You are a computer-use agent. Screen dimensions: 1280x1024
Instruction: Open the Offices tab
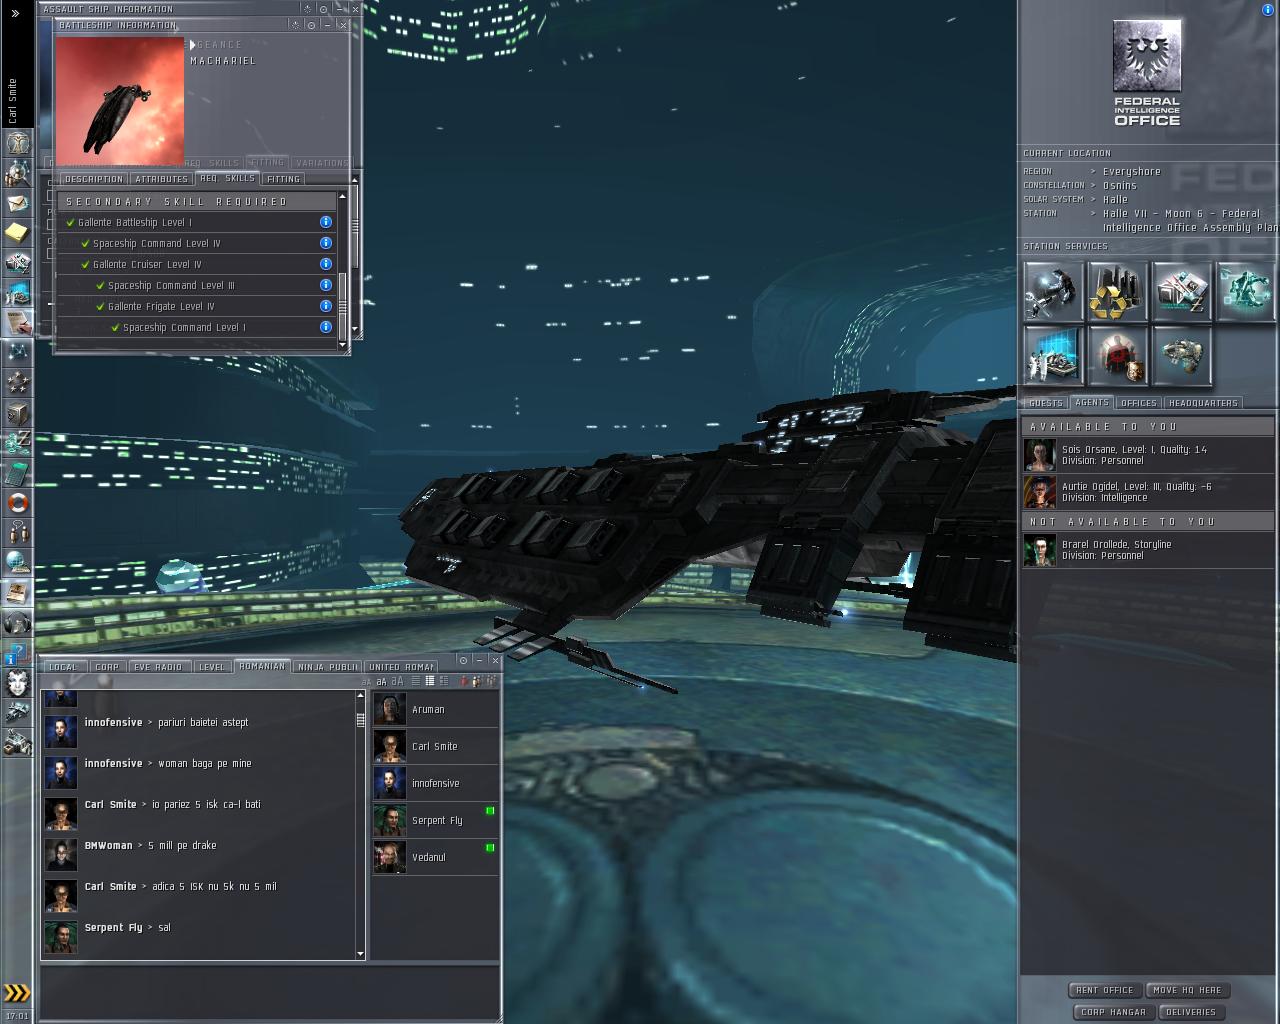tap(1139, 403)
